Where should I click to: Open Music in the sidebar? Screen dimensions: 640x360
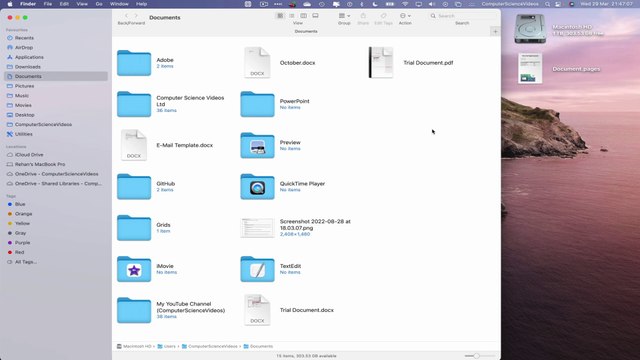coord(22,96)
